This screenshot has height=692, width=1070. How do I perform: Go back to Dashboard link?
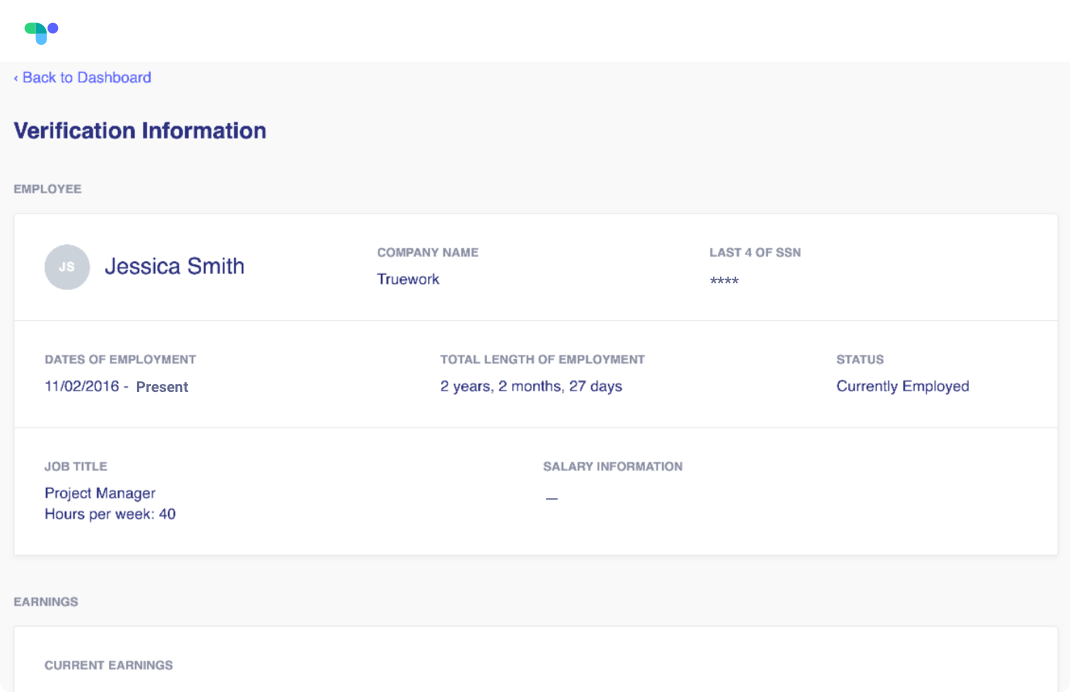83,78
